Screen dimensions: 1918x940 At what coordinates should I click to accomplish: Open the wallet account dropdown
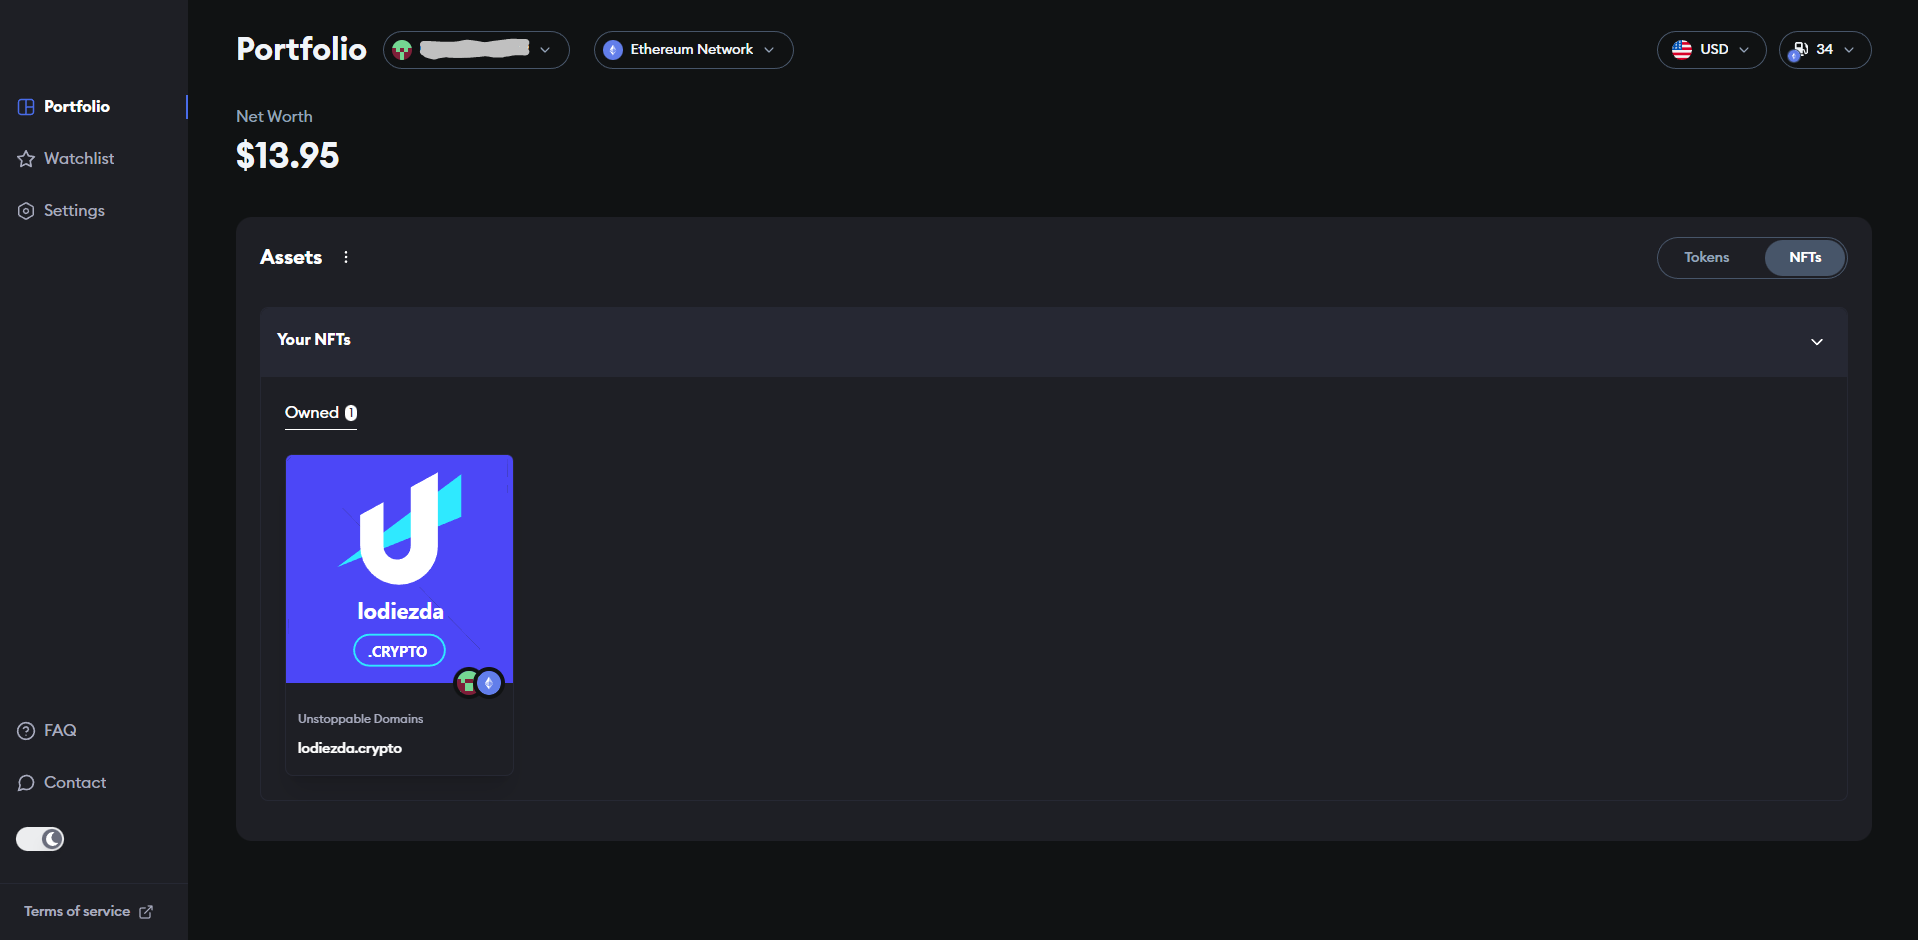(x=546, y=49)
